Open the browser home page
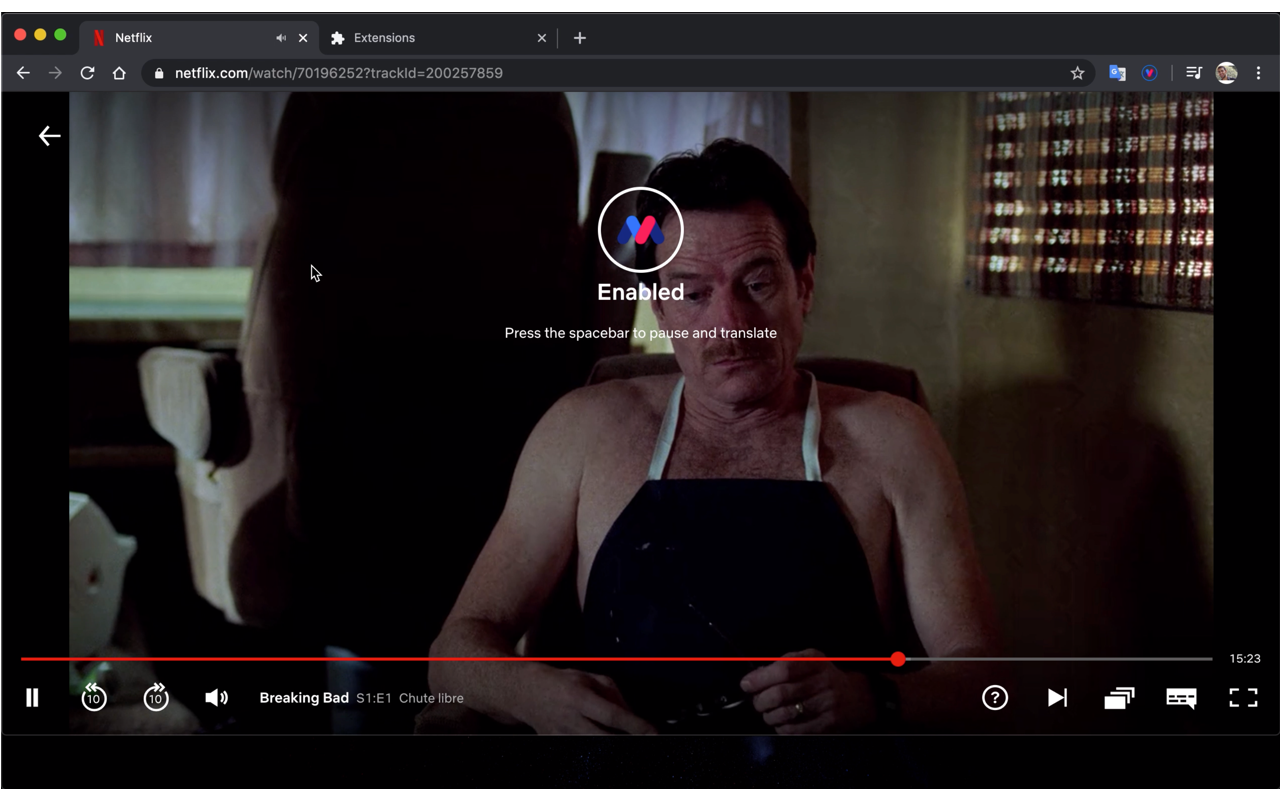Viewport: 1280px width, 800px height. click(119, 73)
